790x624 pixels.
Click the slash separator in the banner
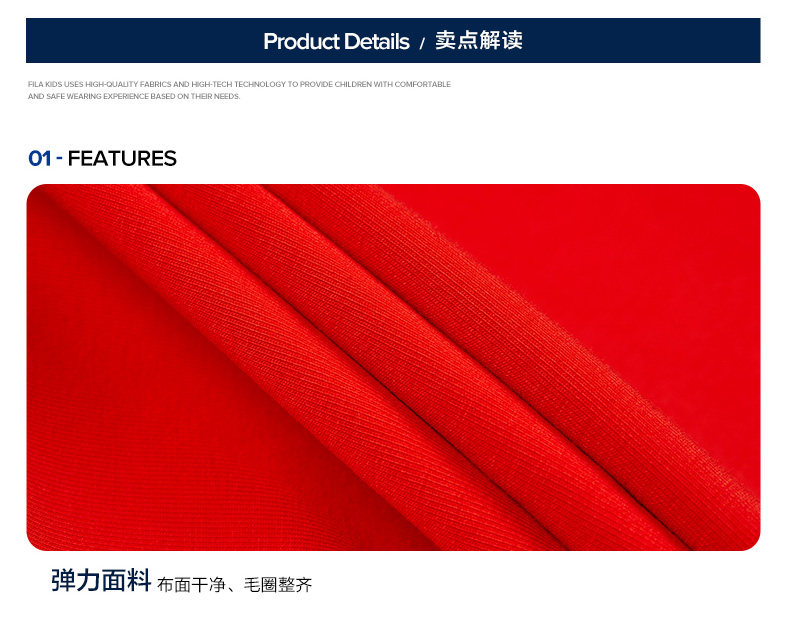[422, 44]
